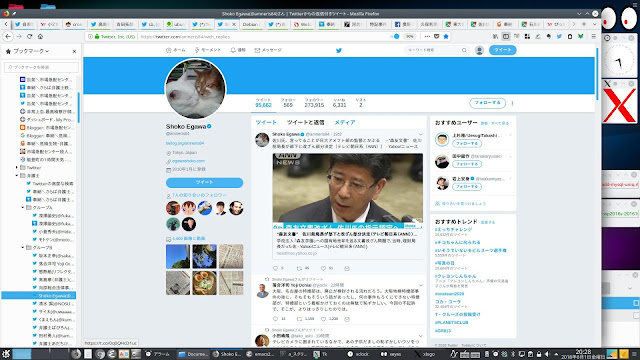The height and width of the screenshot is (360, 640).
Task: Toggle the sidebar icon in Firefox toolbar
Action: pyautogui.click(x=506, y=36)
